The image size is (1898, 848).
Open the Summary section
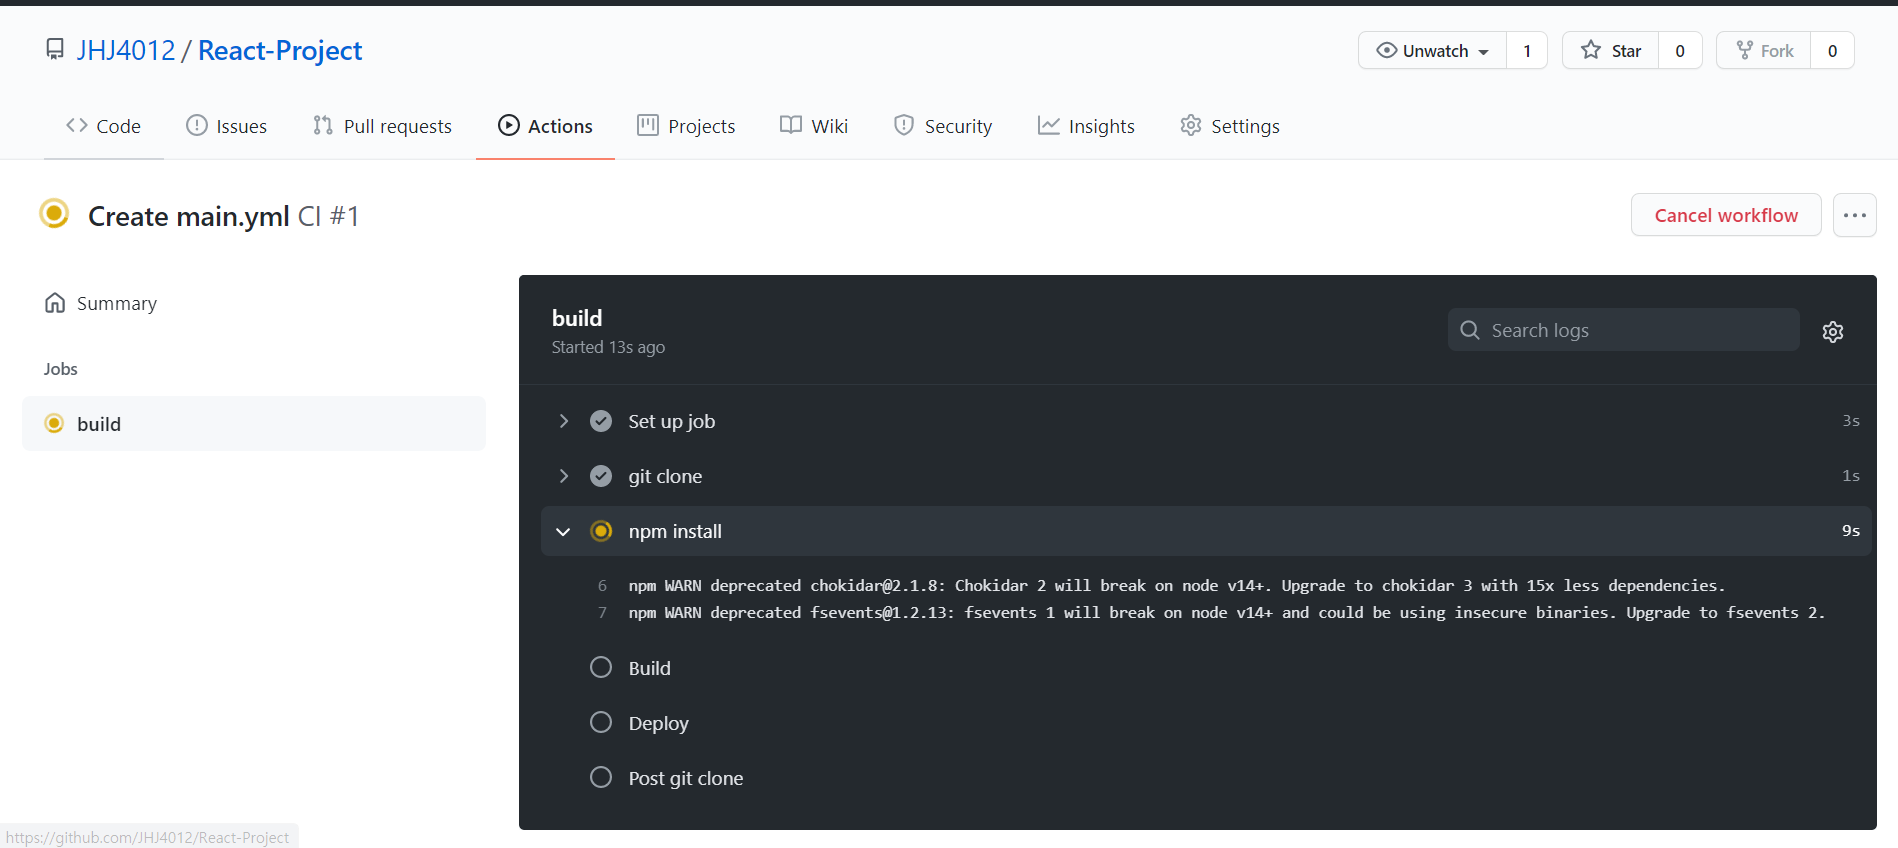pos(116,303)
